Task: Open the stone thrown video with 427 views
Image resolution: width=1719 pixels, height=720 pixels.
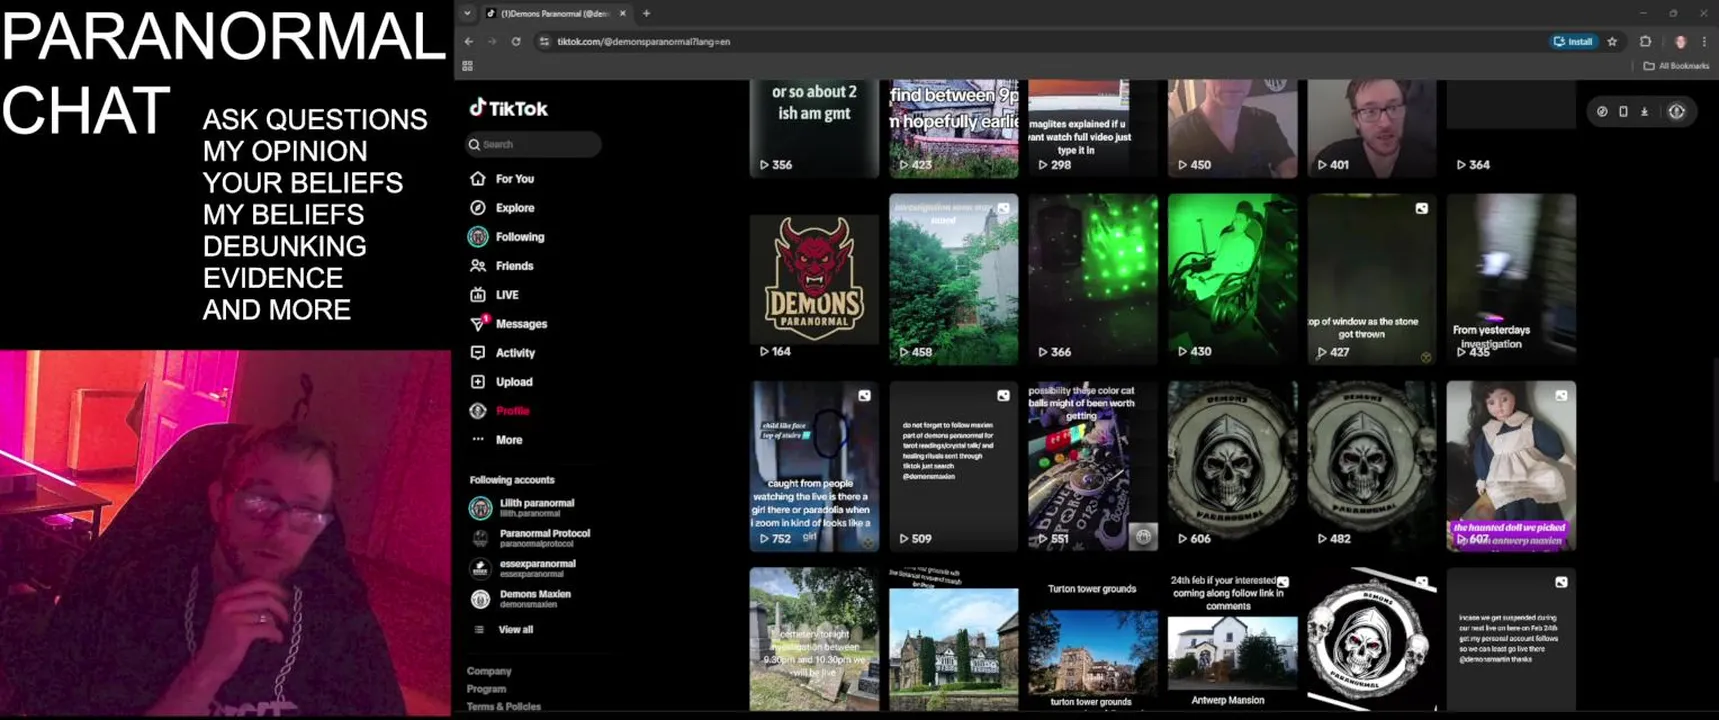Action: [1372, 279]
